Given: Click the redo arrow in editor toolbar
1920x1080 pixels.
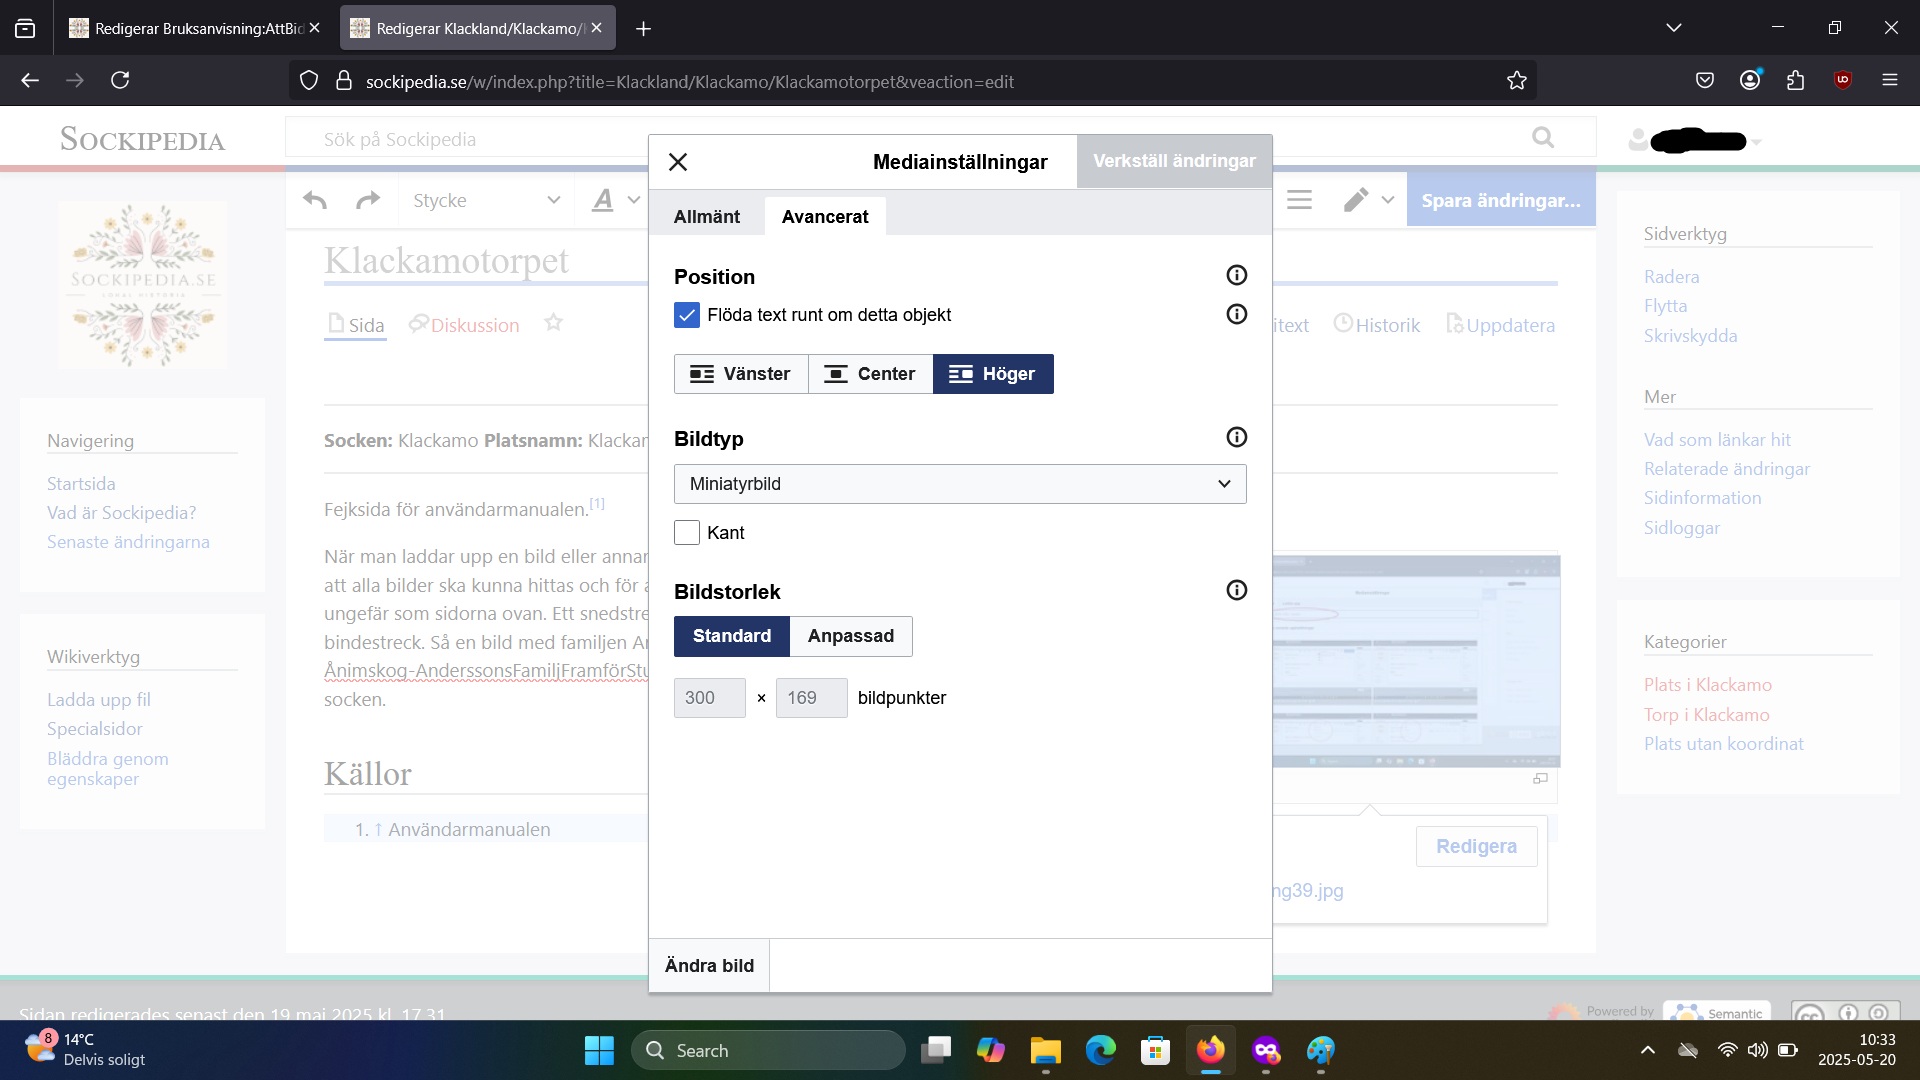Looking at the screenshot, I should pos(368,200).
